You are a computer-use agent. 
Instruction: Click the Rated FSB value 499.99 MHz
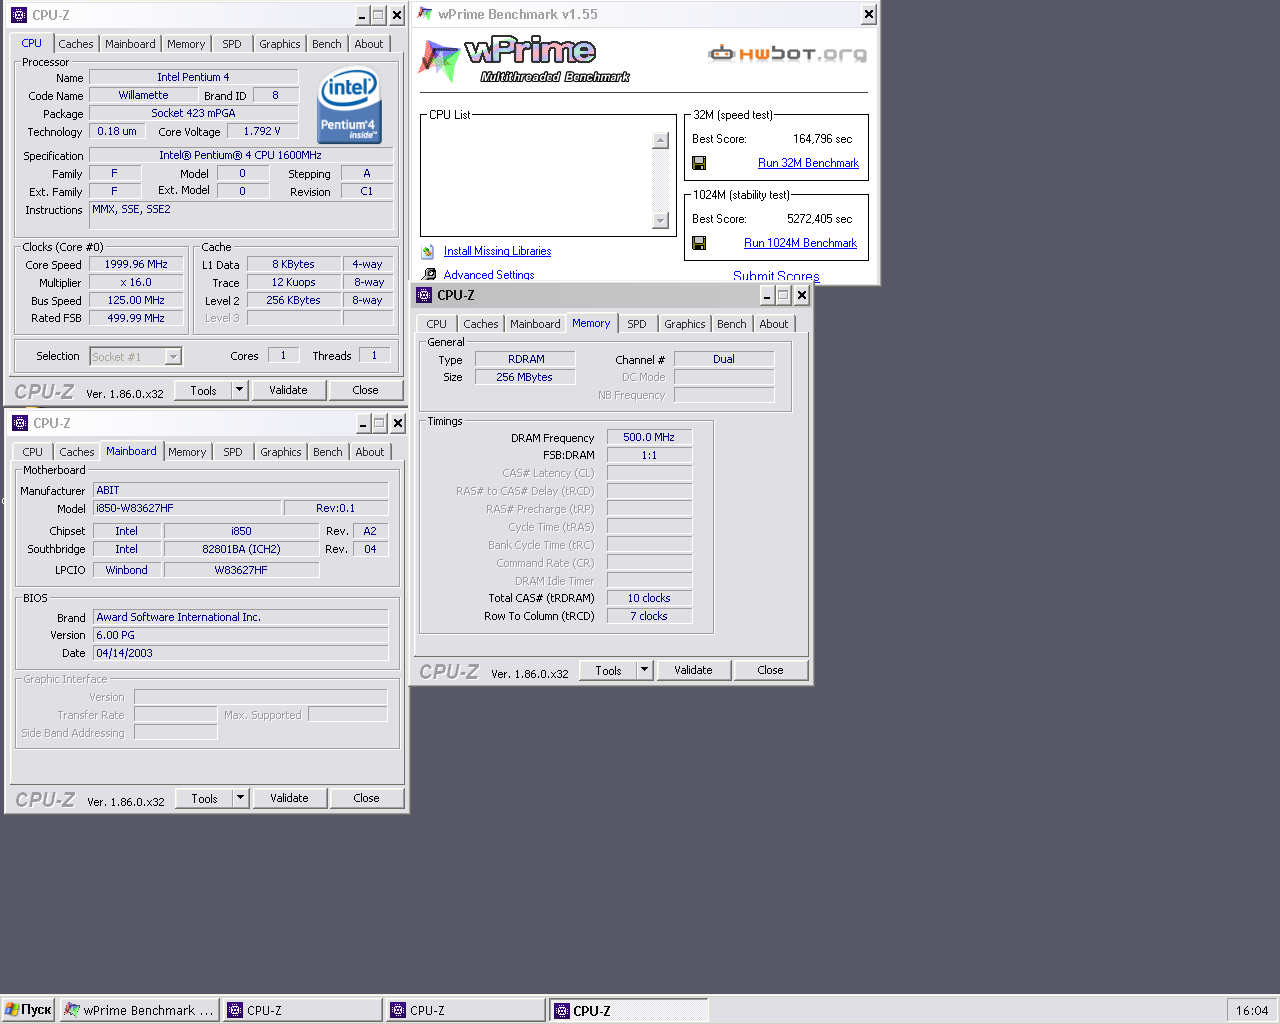coord(136,318)
